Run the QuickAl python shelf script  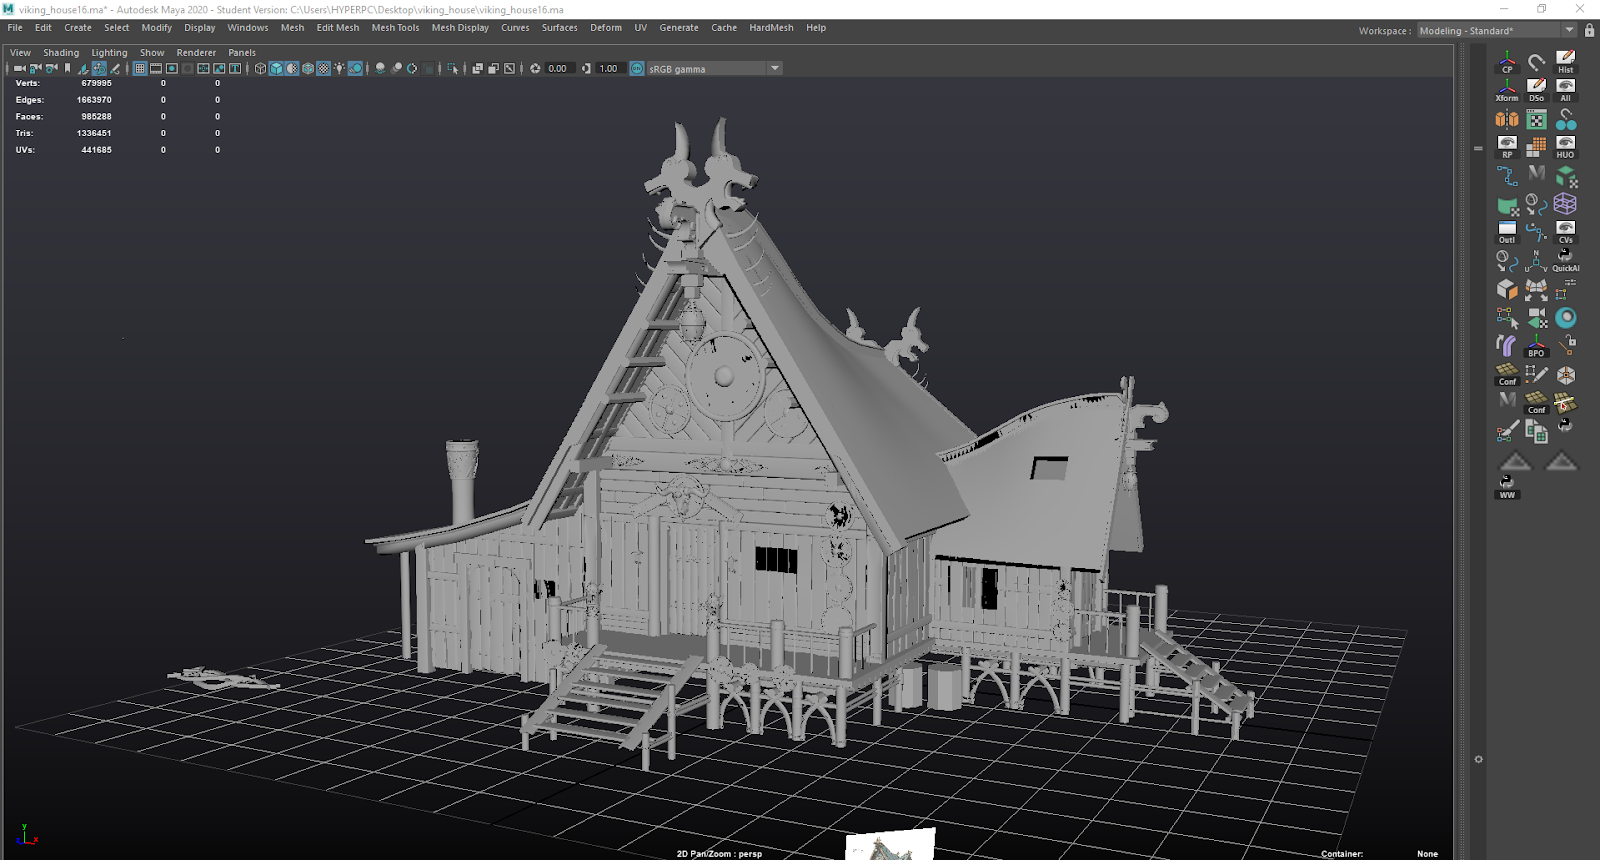1565,260
